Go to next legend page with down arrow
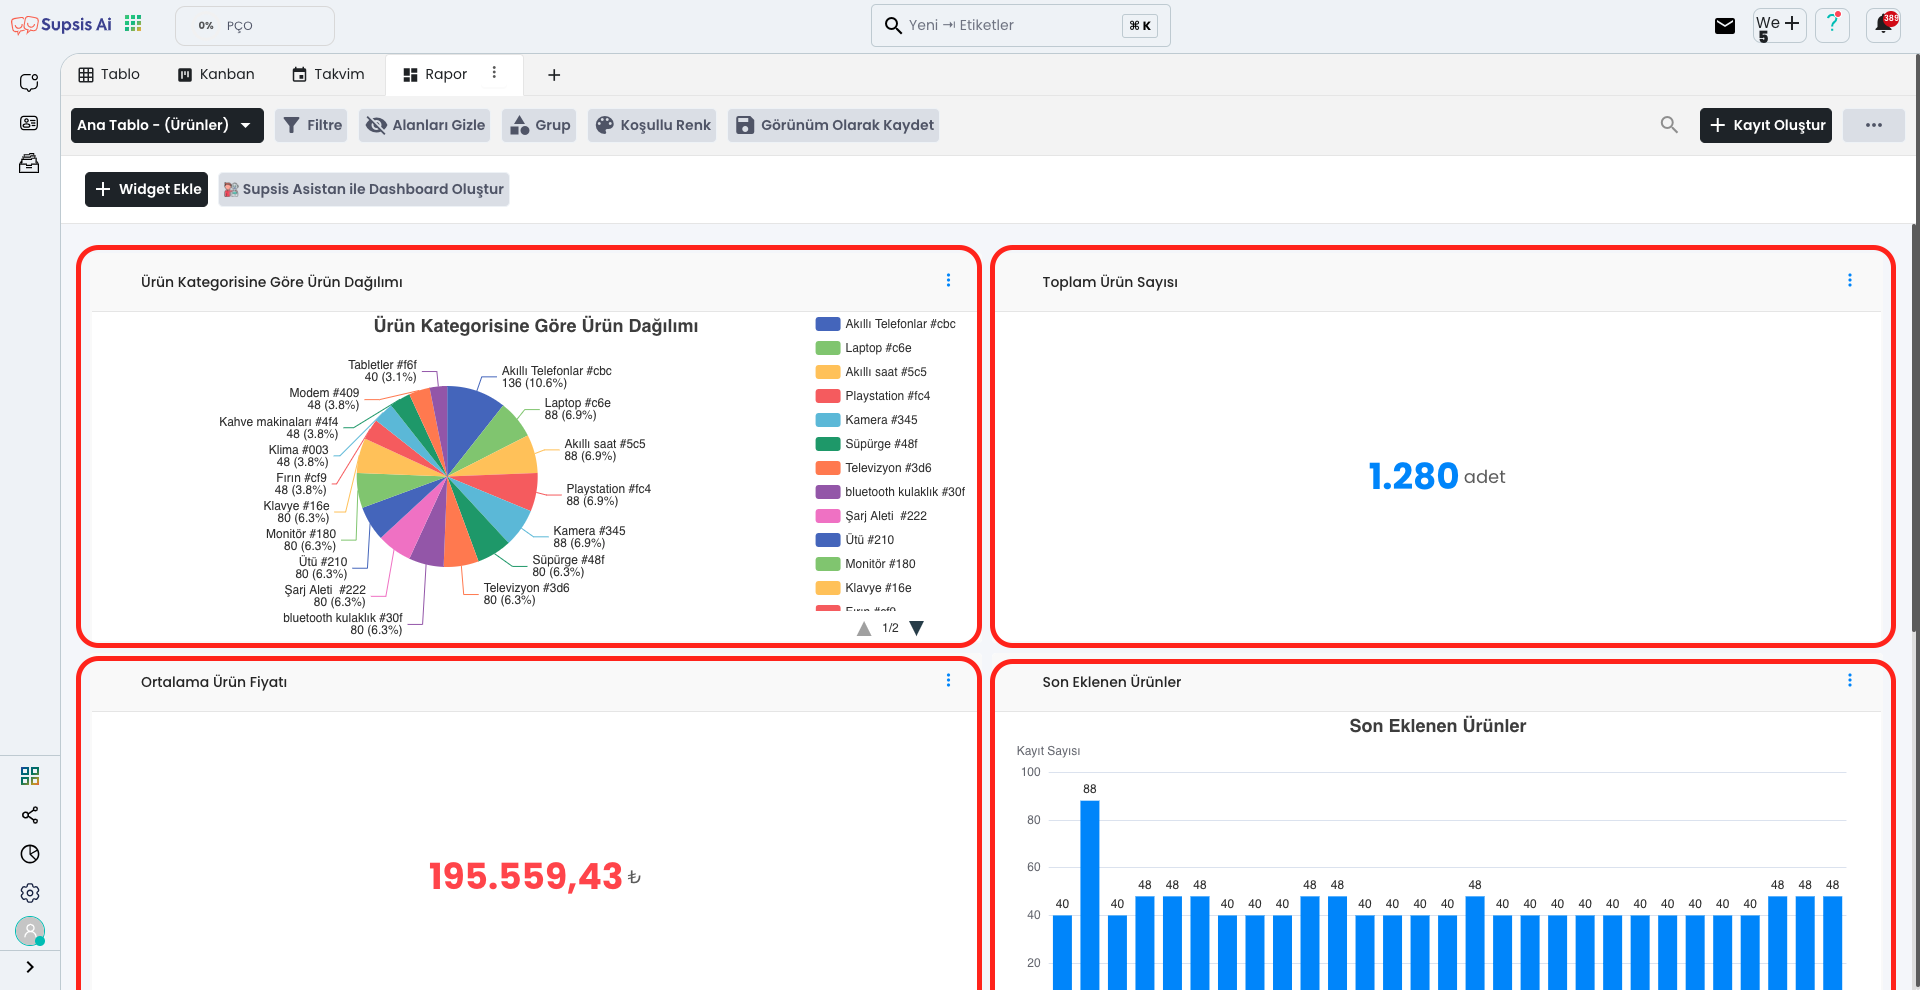 [x=916, y=628]
